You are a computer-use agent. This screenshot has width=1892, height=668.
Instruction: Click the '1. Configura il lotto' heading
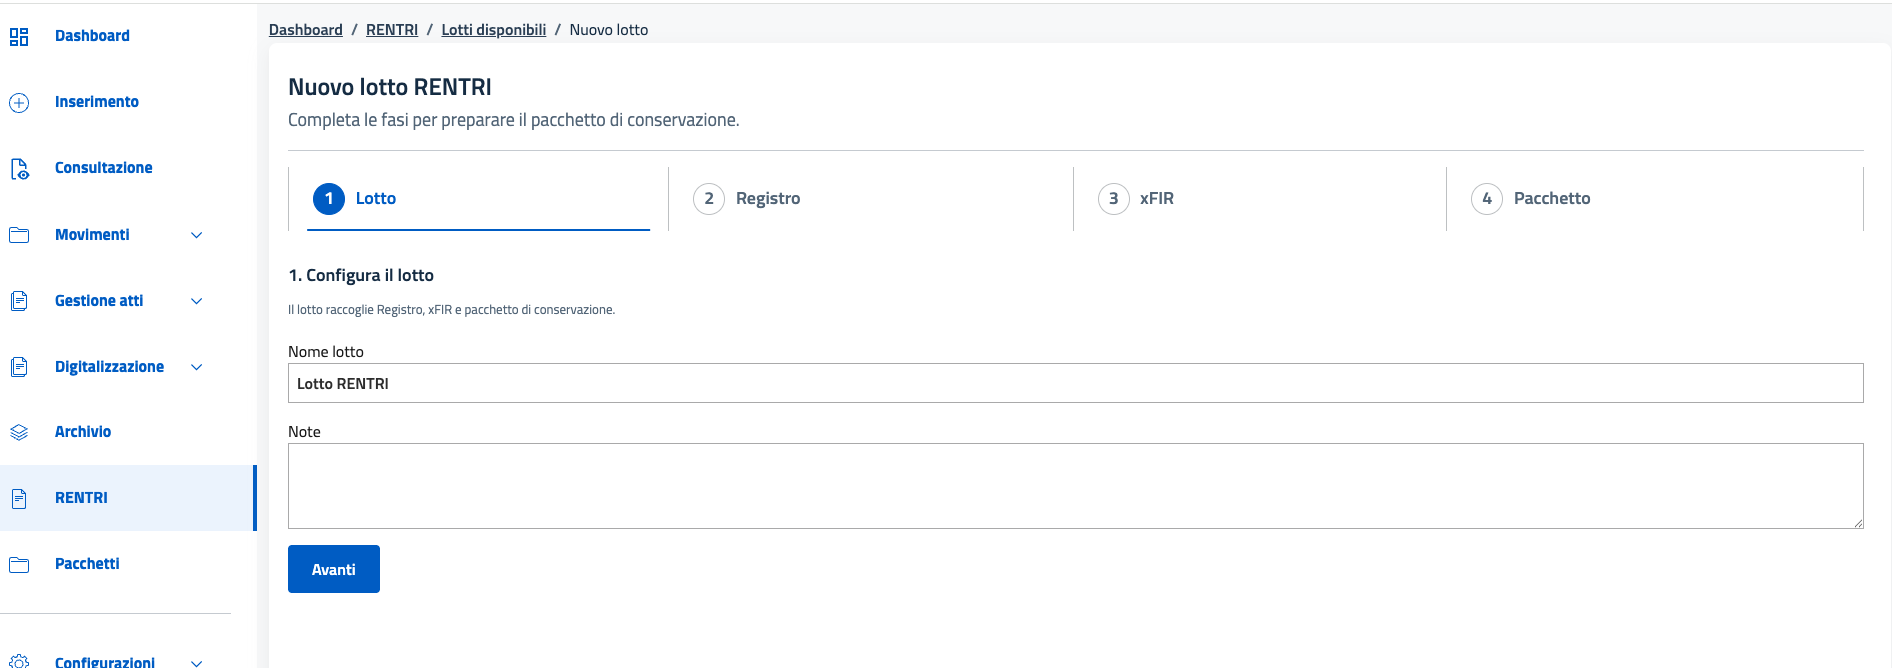click(361, 275)
